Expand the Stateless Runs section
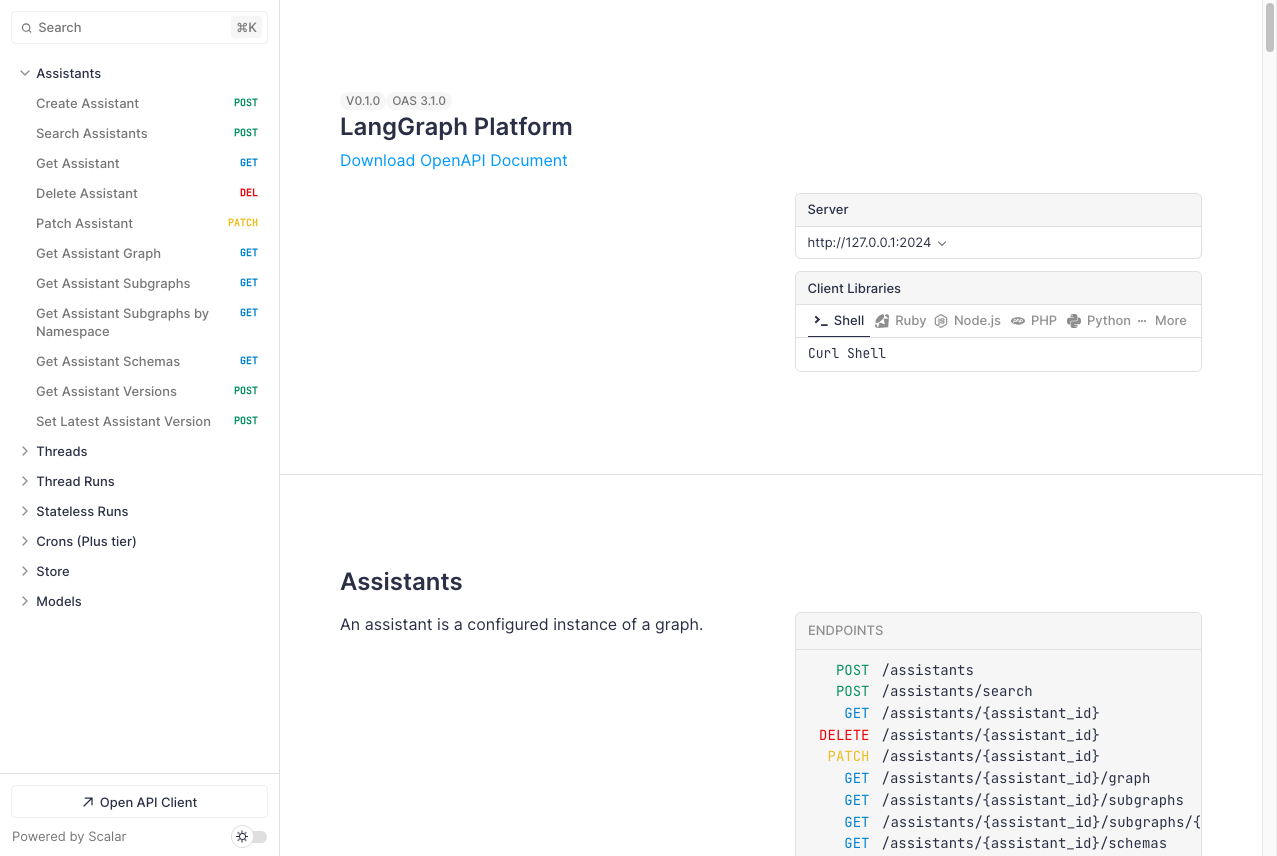 point(25,511)
